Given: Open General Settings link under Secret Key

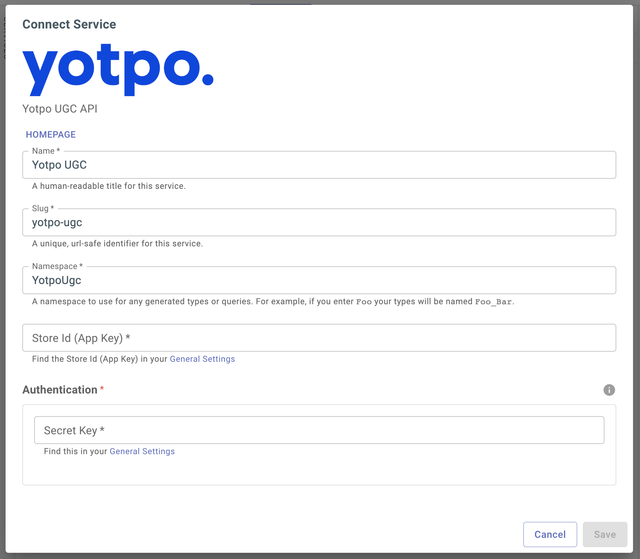Looking at the screenshot, I should click(142, 451).
